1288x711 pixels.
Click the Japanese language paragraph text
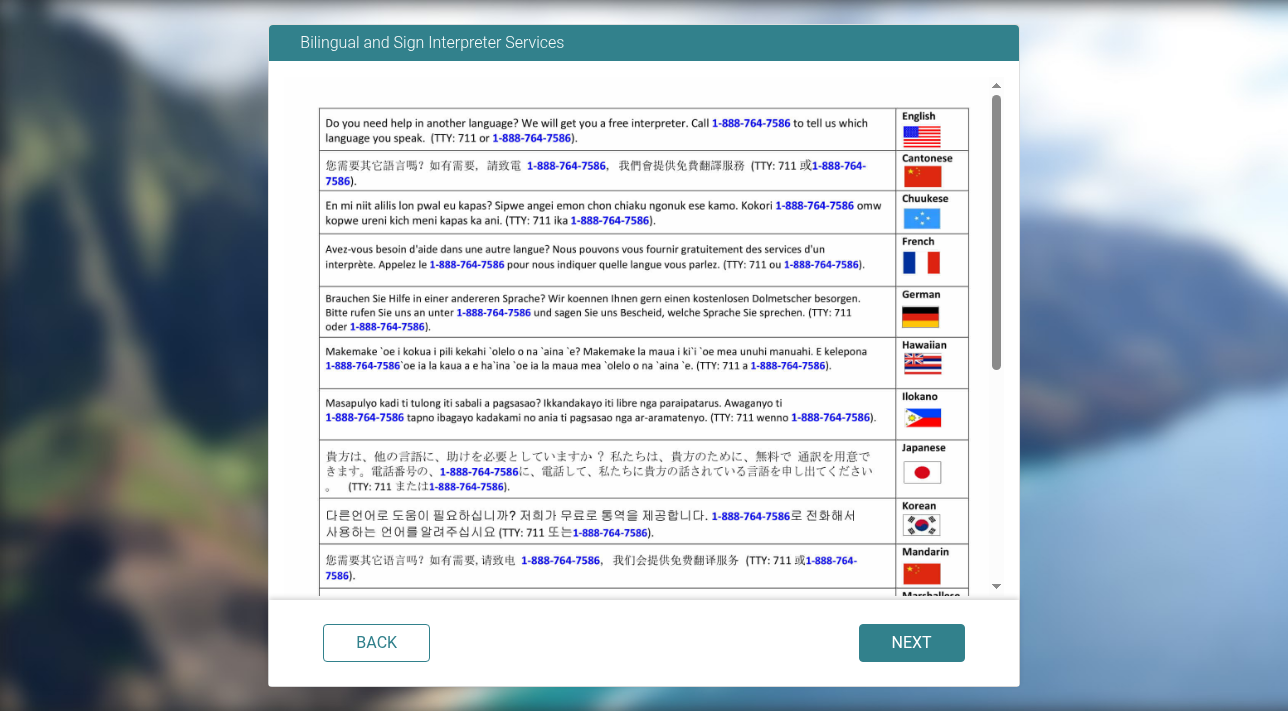(x=597, y=471)
